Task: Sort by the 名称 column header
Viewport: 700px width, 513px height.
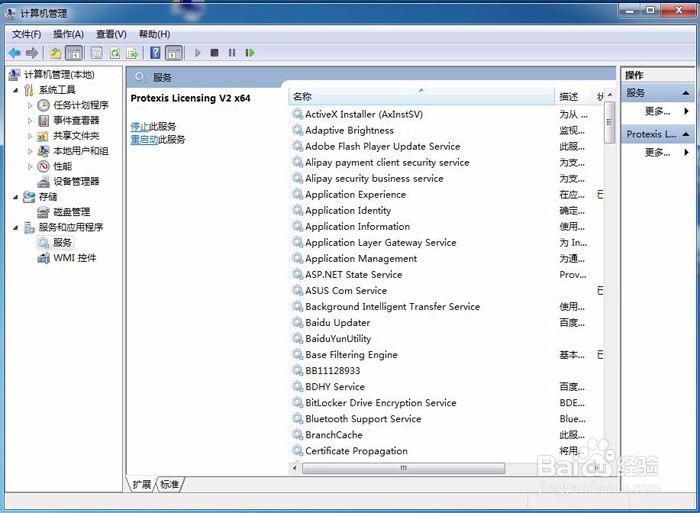Action: pos(421,96)
